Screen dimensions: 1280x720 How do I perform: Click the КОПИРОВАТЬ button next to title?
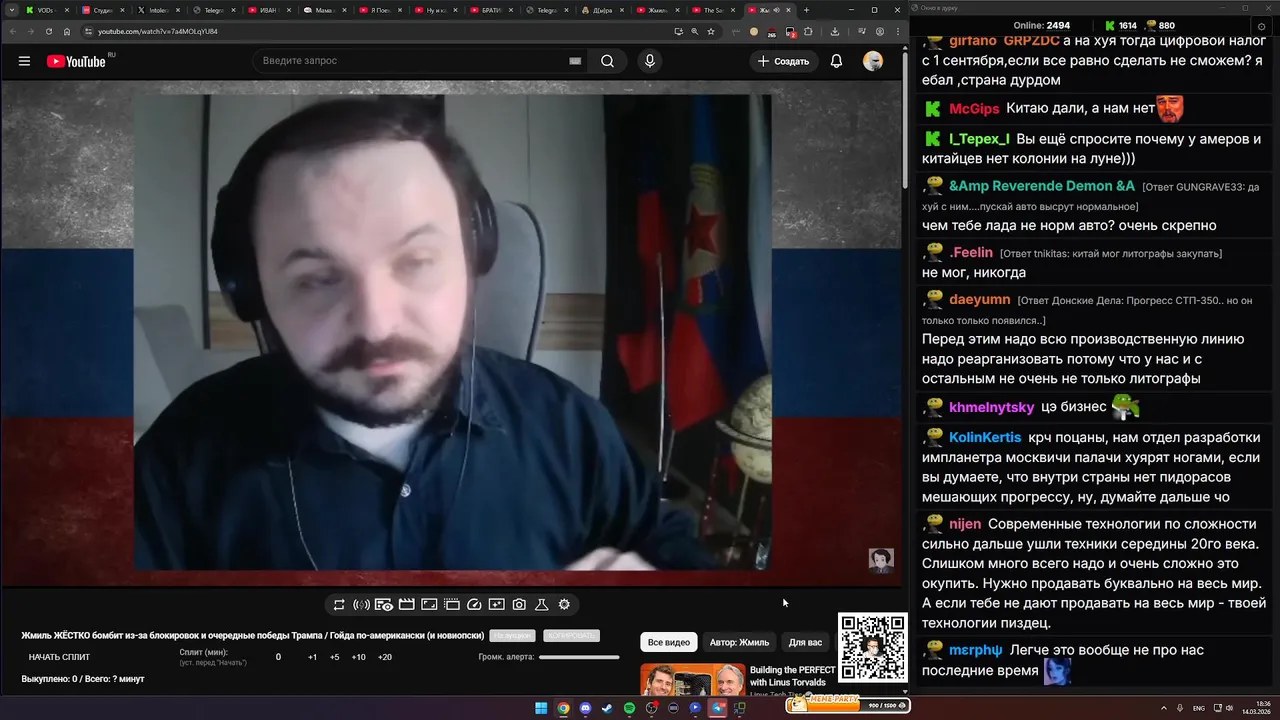tap(571, 636)
